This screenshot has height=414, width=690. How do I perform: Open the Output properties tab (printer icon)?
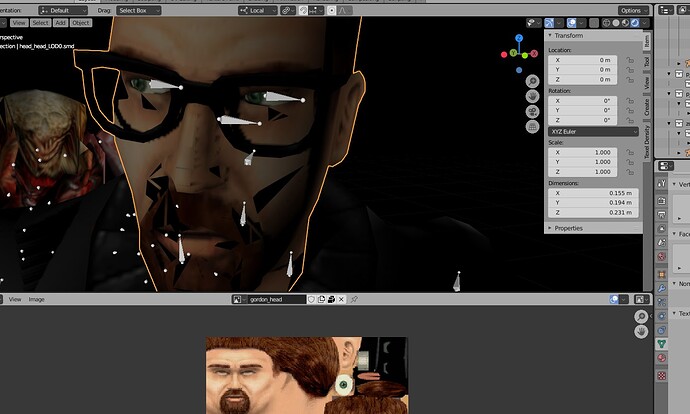click(661, 214)
